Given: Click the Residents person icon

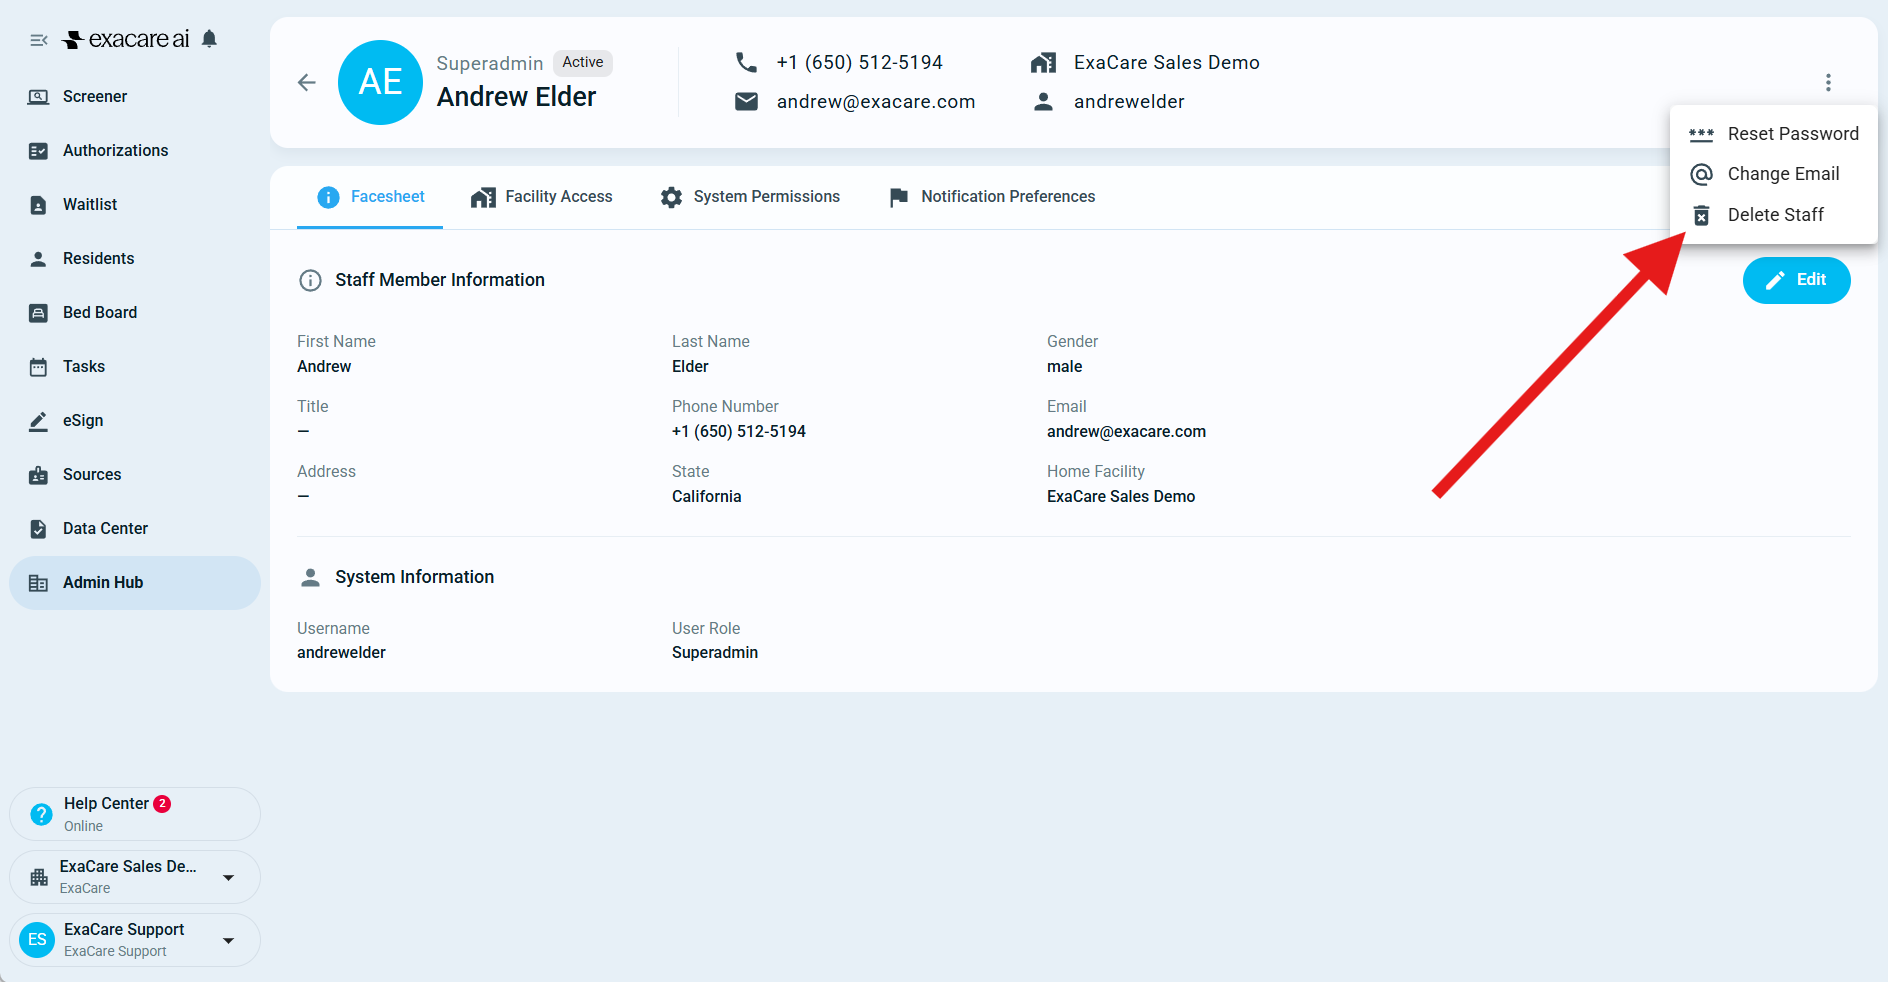Looking at the screenshot, I should [38, 259].
